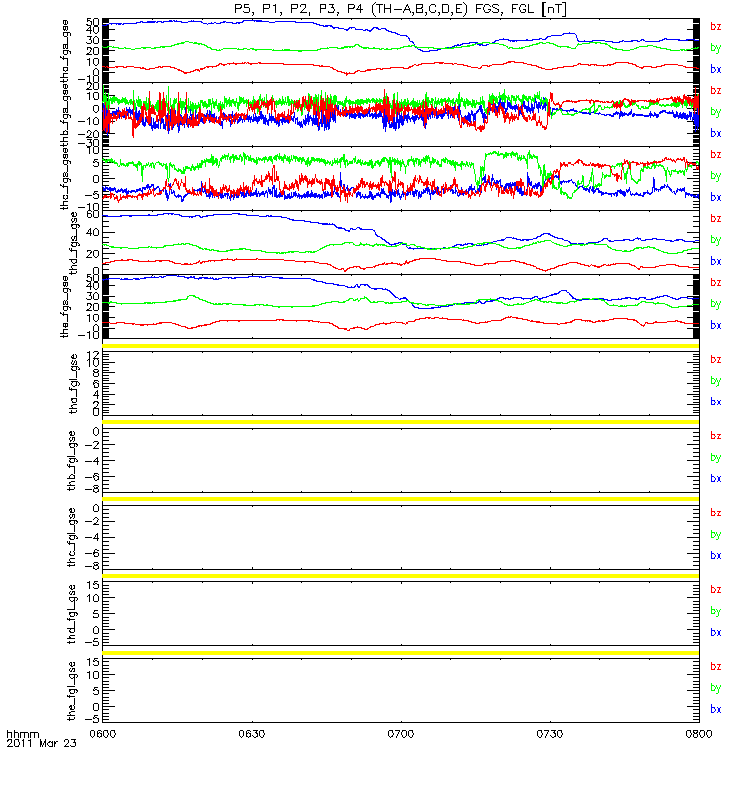Click the the_fgs_gse y-axis label
This screenshot has width=750, height=800.
[65, 307]
